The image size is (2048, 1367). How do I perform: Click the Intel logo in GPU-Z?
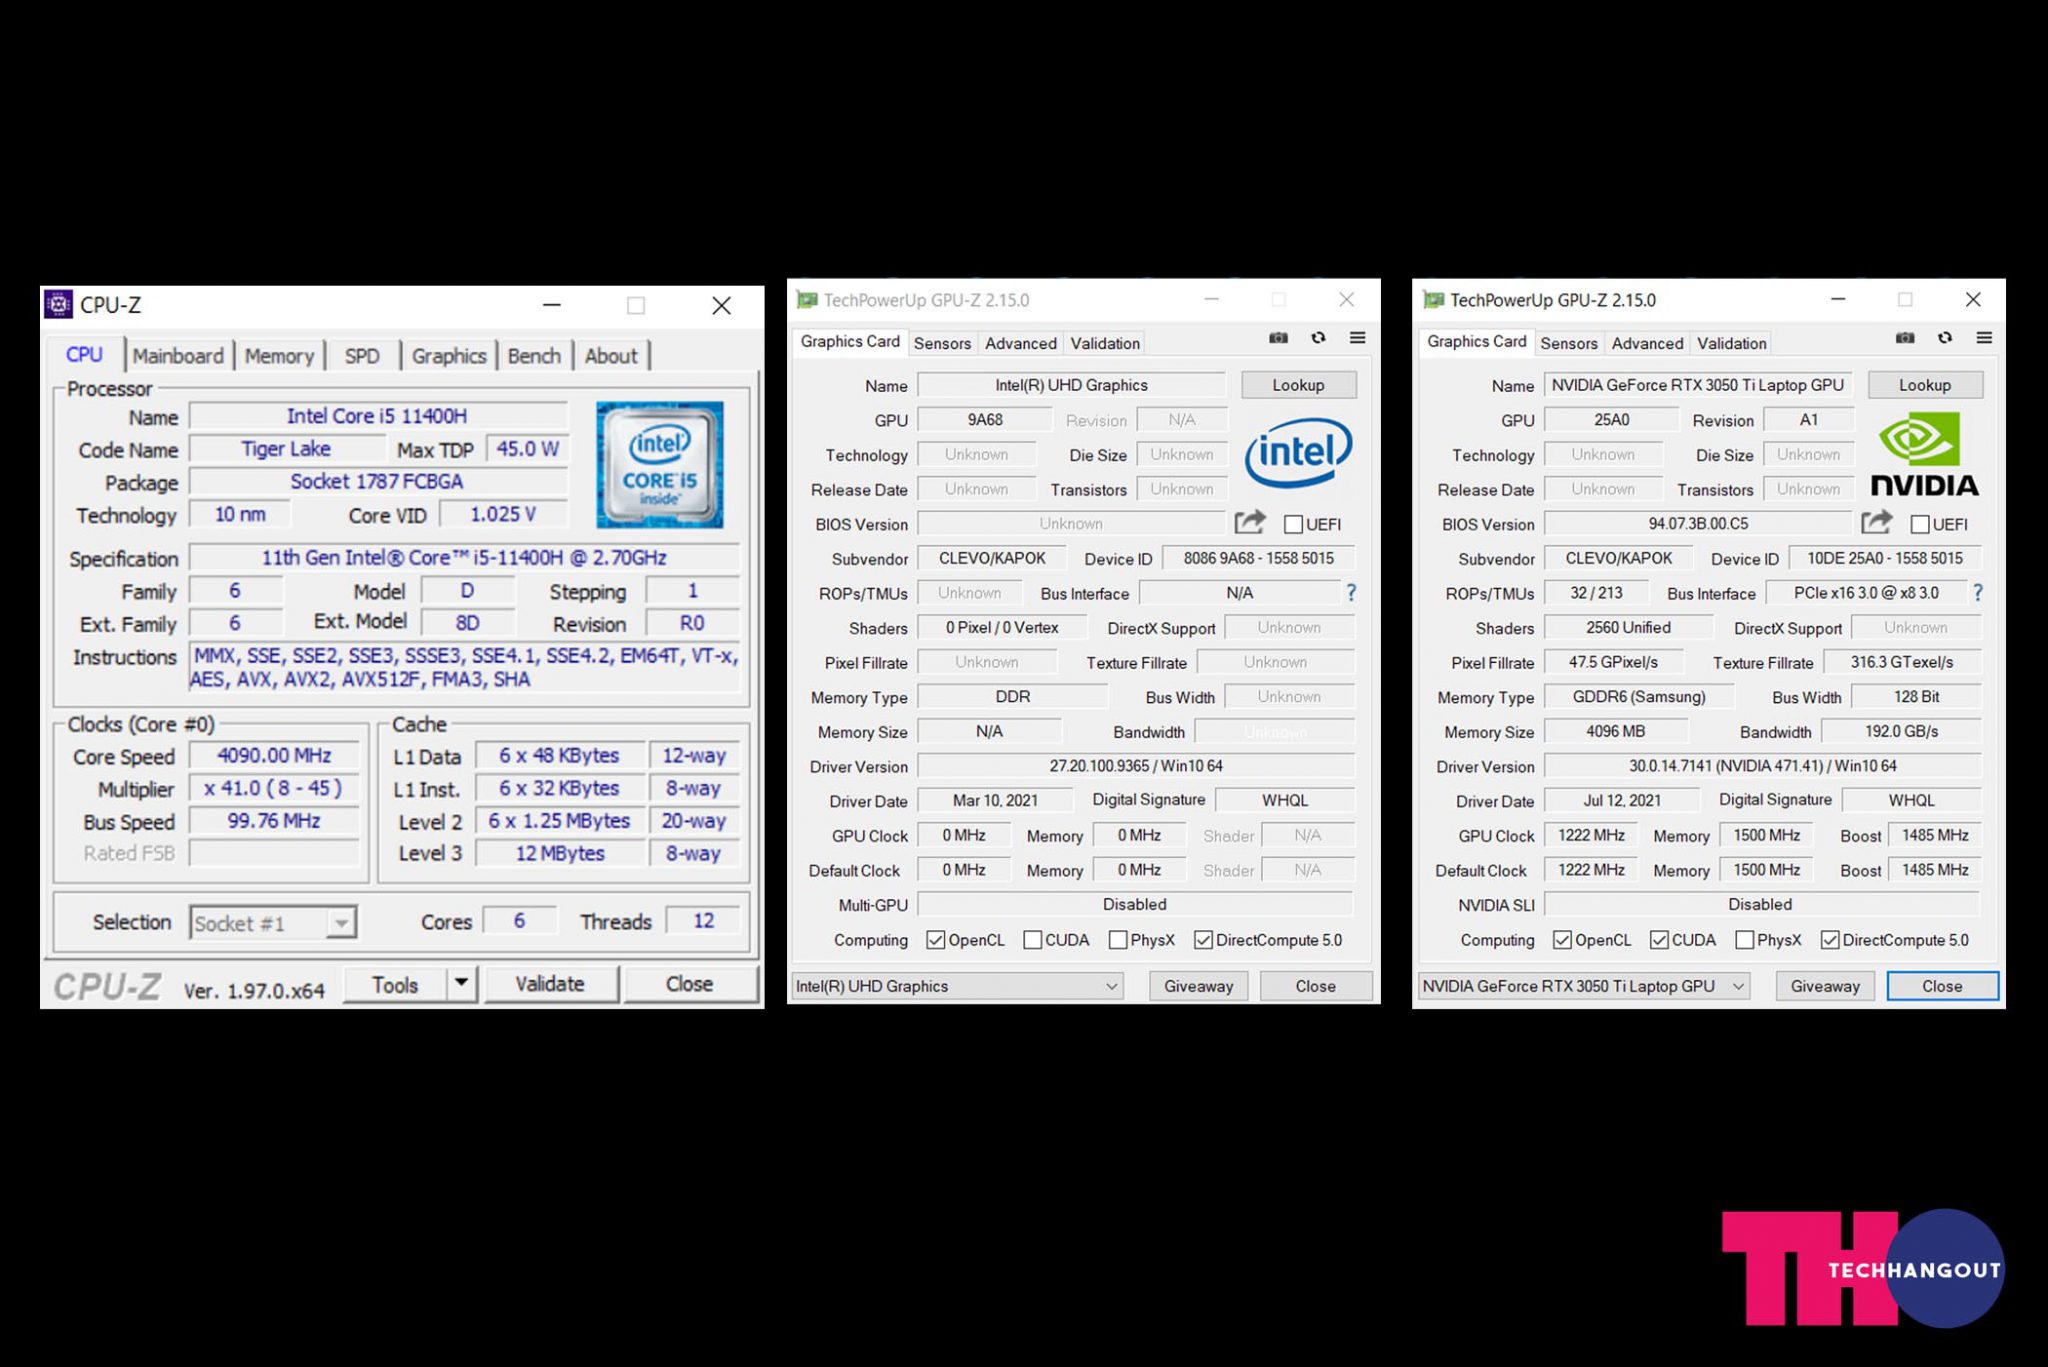tap(1298, 452)
